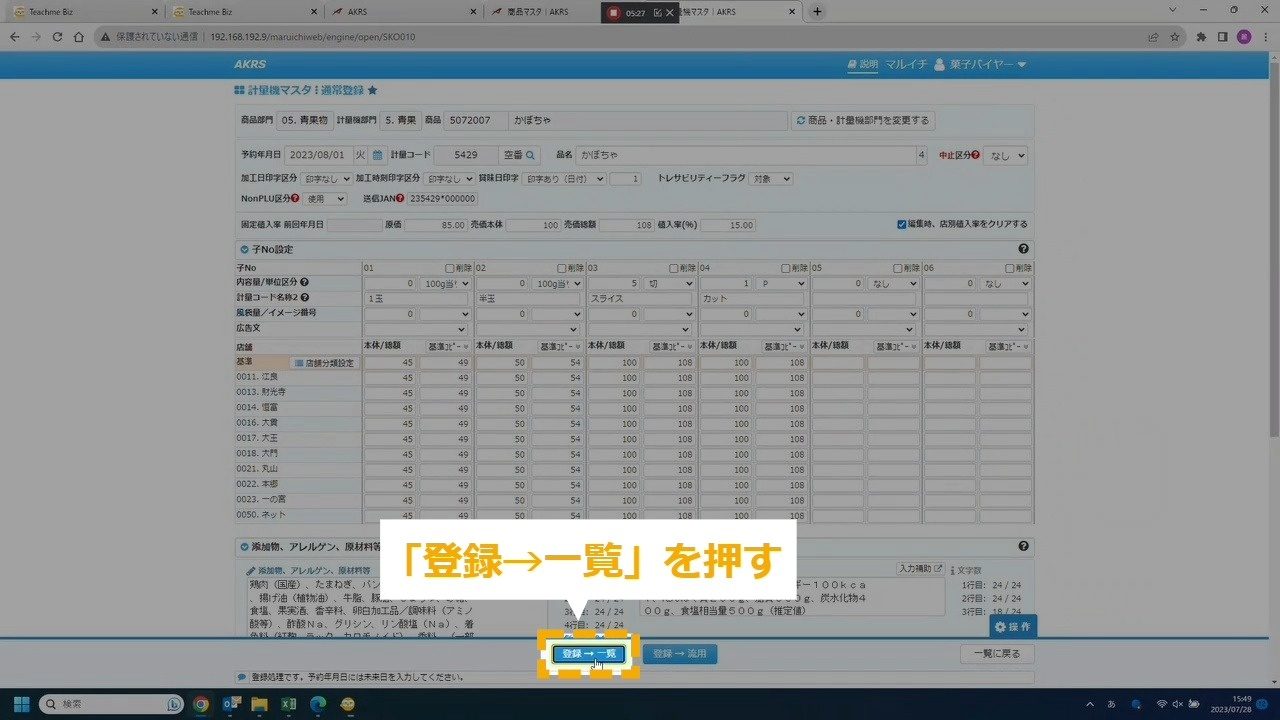Screen dimensions: 1280x720
Task: Open the 菓子バイヤー user menu
Action: tap(980, 64)
